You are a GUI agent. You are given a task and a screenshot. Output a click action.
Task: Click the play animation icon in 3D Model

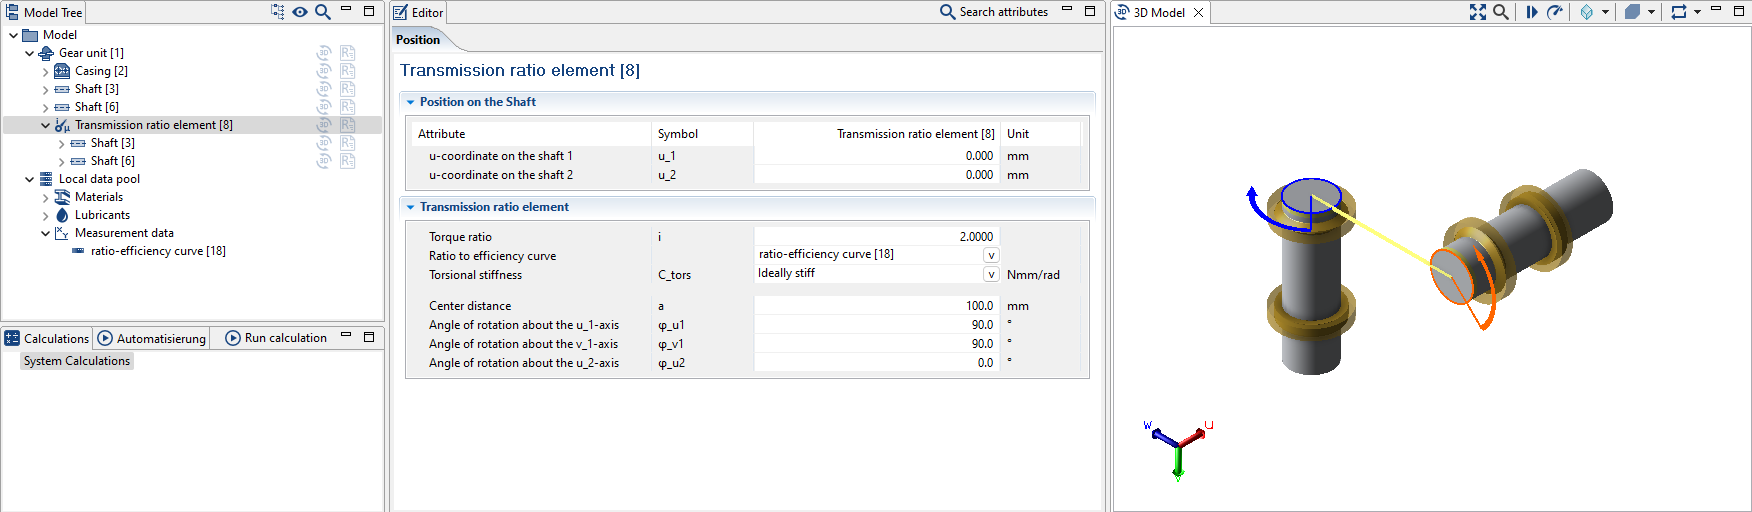coord(1531,12)
